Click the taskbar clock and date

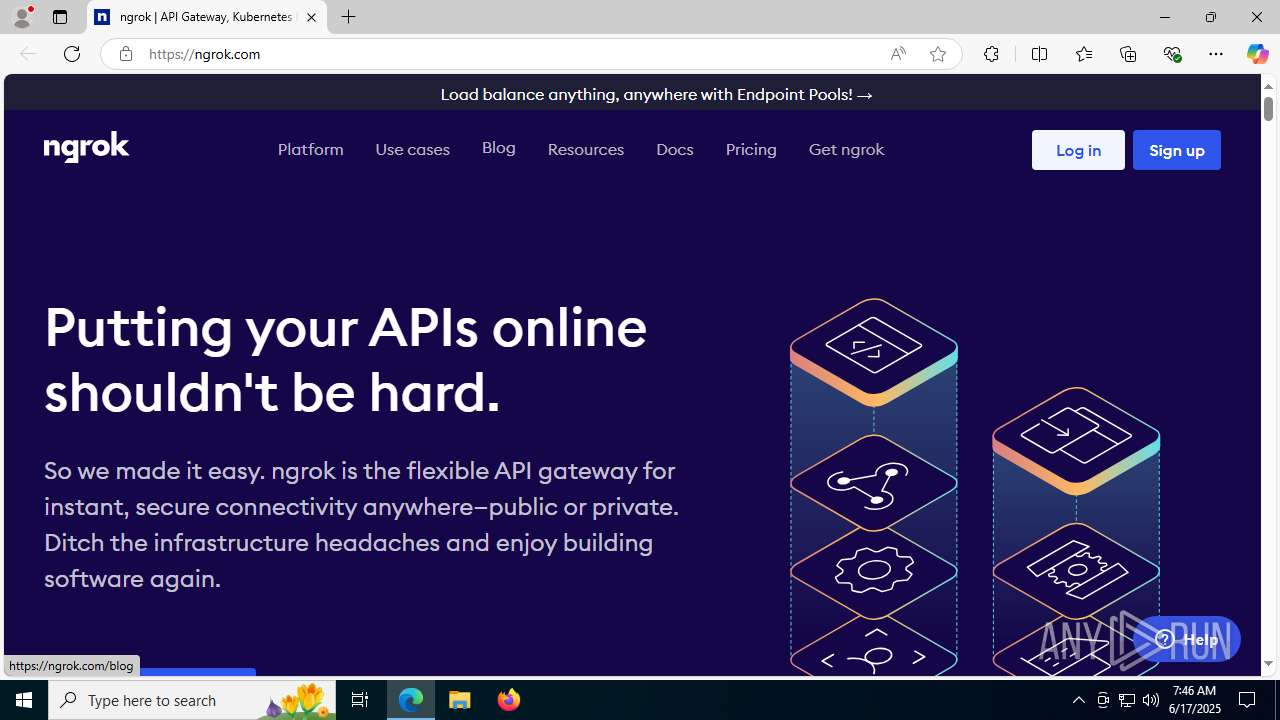[x=1193, y=700]
